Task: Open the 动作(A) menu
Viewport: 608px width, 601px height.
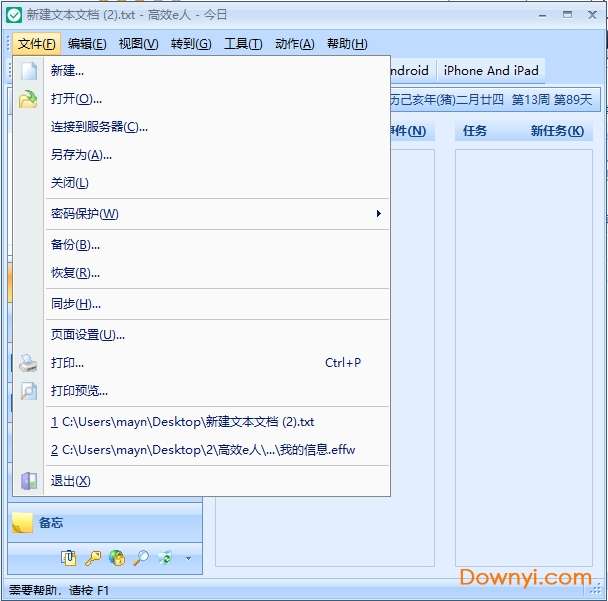Action: [295, 44]
